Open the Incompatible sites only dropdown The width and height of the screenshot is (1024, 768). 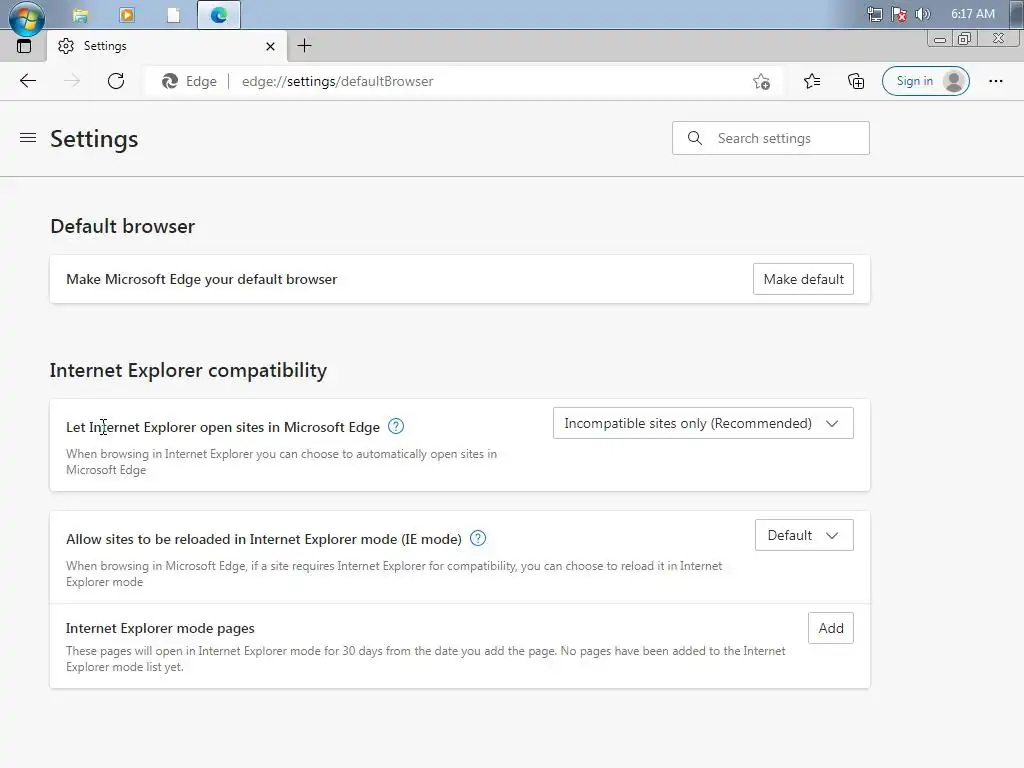pos(703,423)
